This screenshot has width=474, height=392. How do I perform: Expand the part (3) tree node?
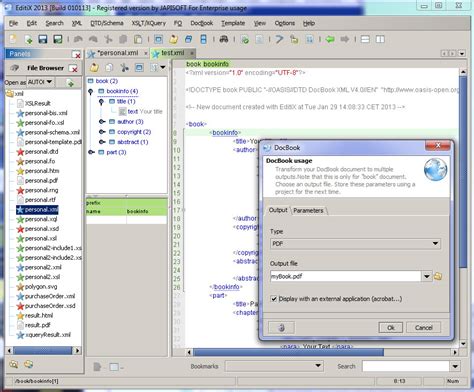[x=91, y=152]
